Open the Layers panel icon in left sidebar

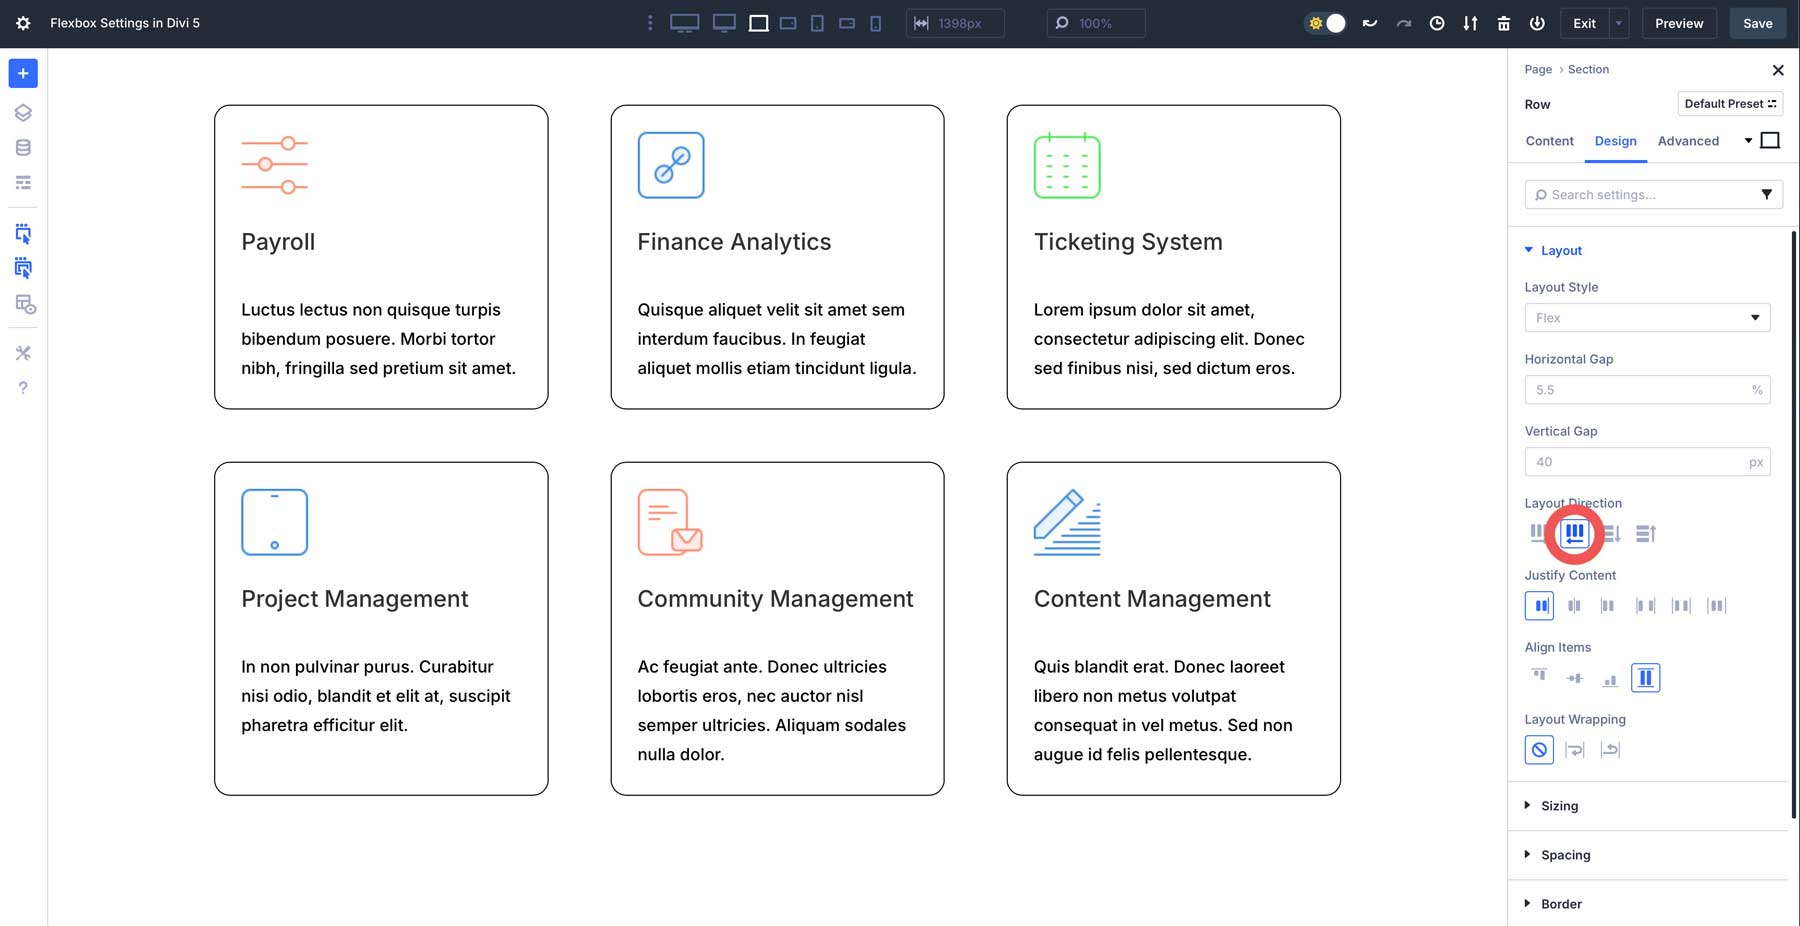pyautogui.click(x=23, y=113)
